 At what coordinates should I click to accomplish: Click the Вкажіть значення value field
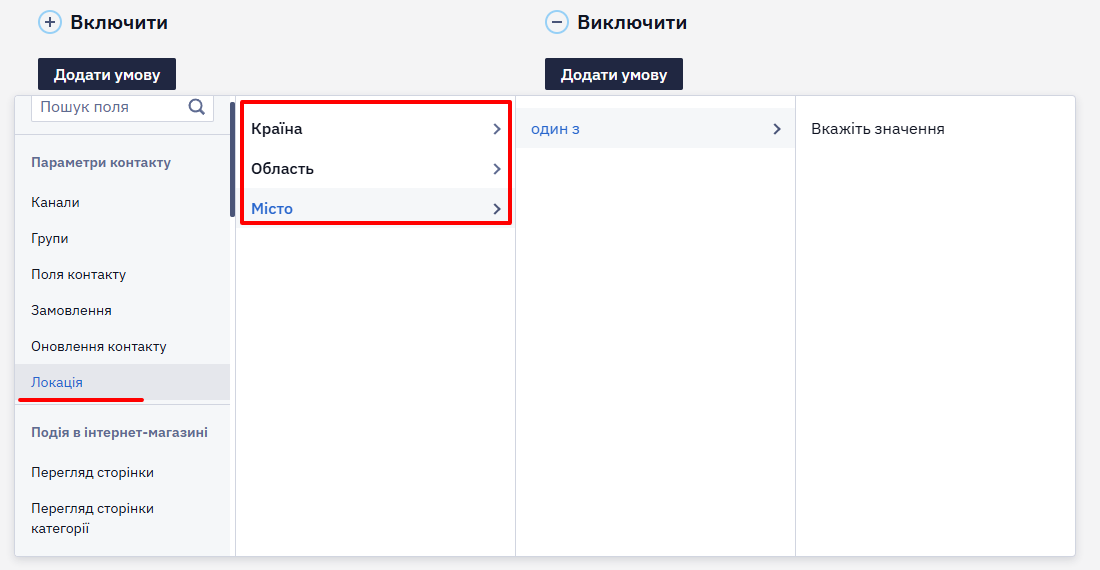tap(935, 129)
